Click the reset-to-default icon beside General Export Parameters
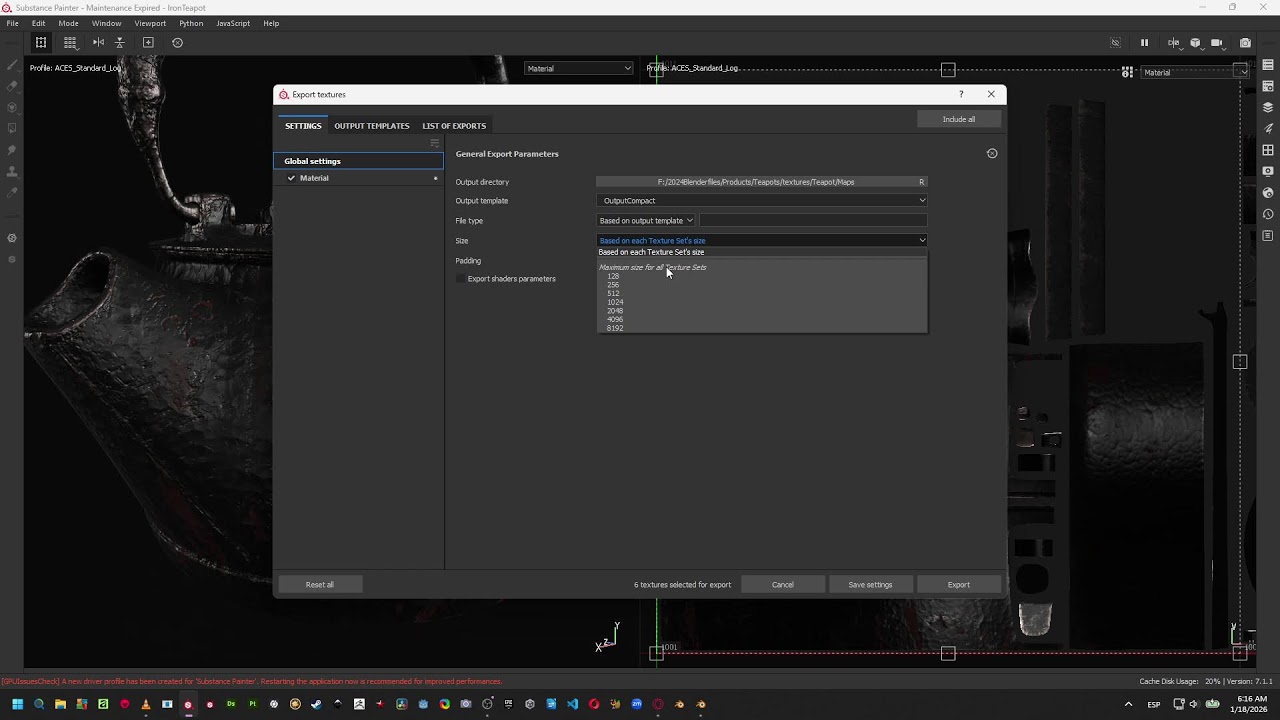This screenshot has width=1280, height=720. 992,153
